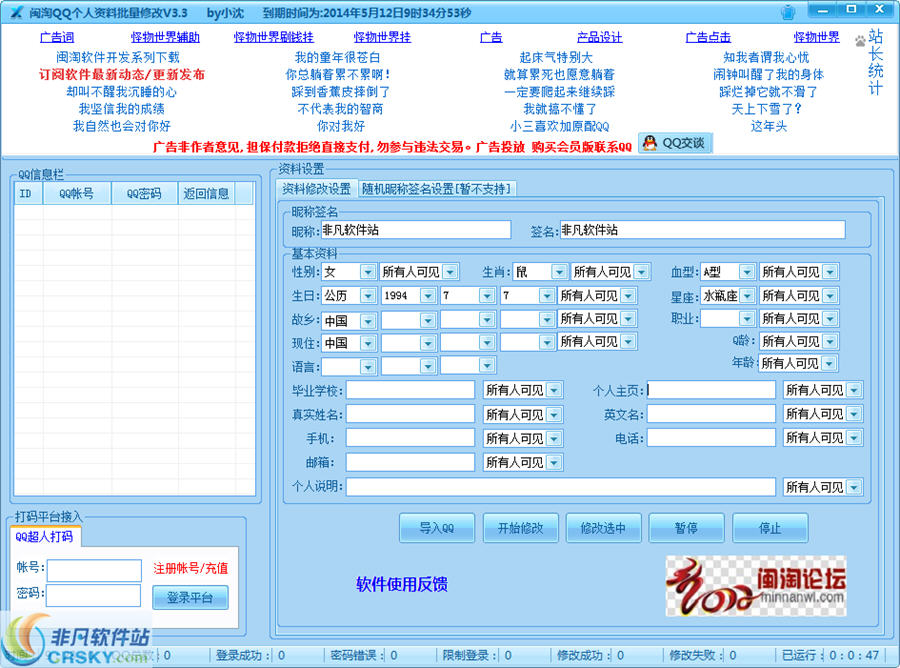Open the 怪物世界辅助 link
Image resolution: width=900 pixels, height=668 pixels.
[165, 37]
